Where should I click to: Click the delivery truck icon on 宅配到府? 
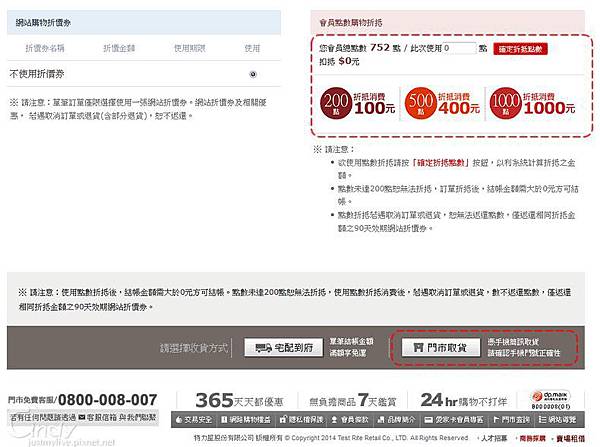coord(263,348)
